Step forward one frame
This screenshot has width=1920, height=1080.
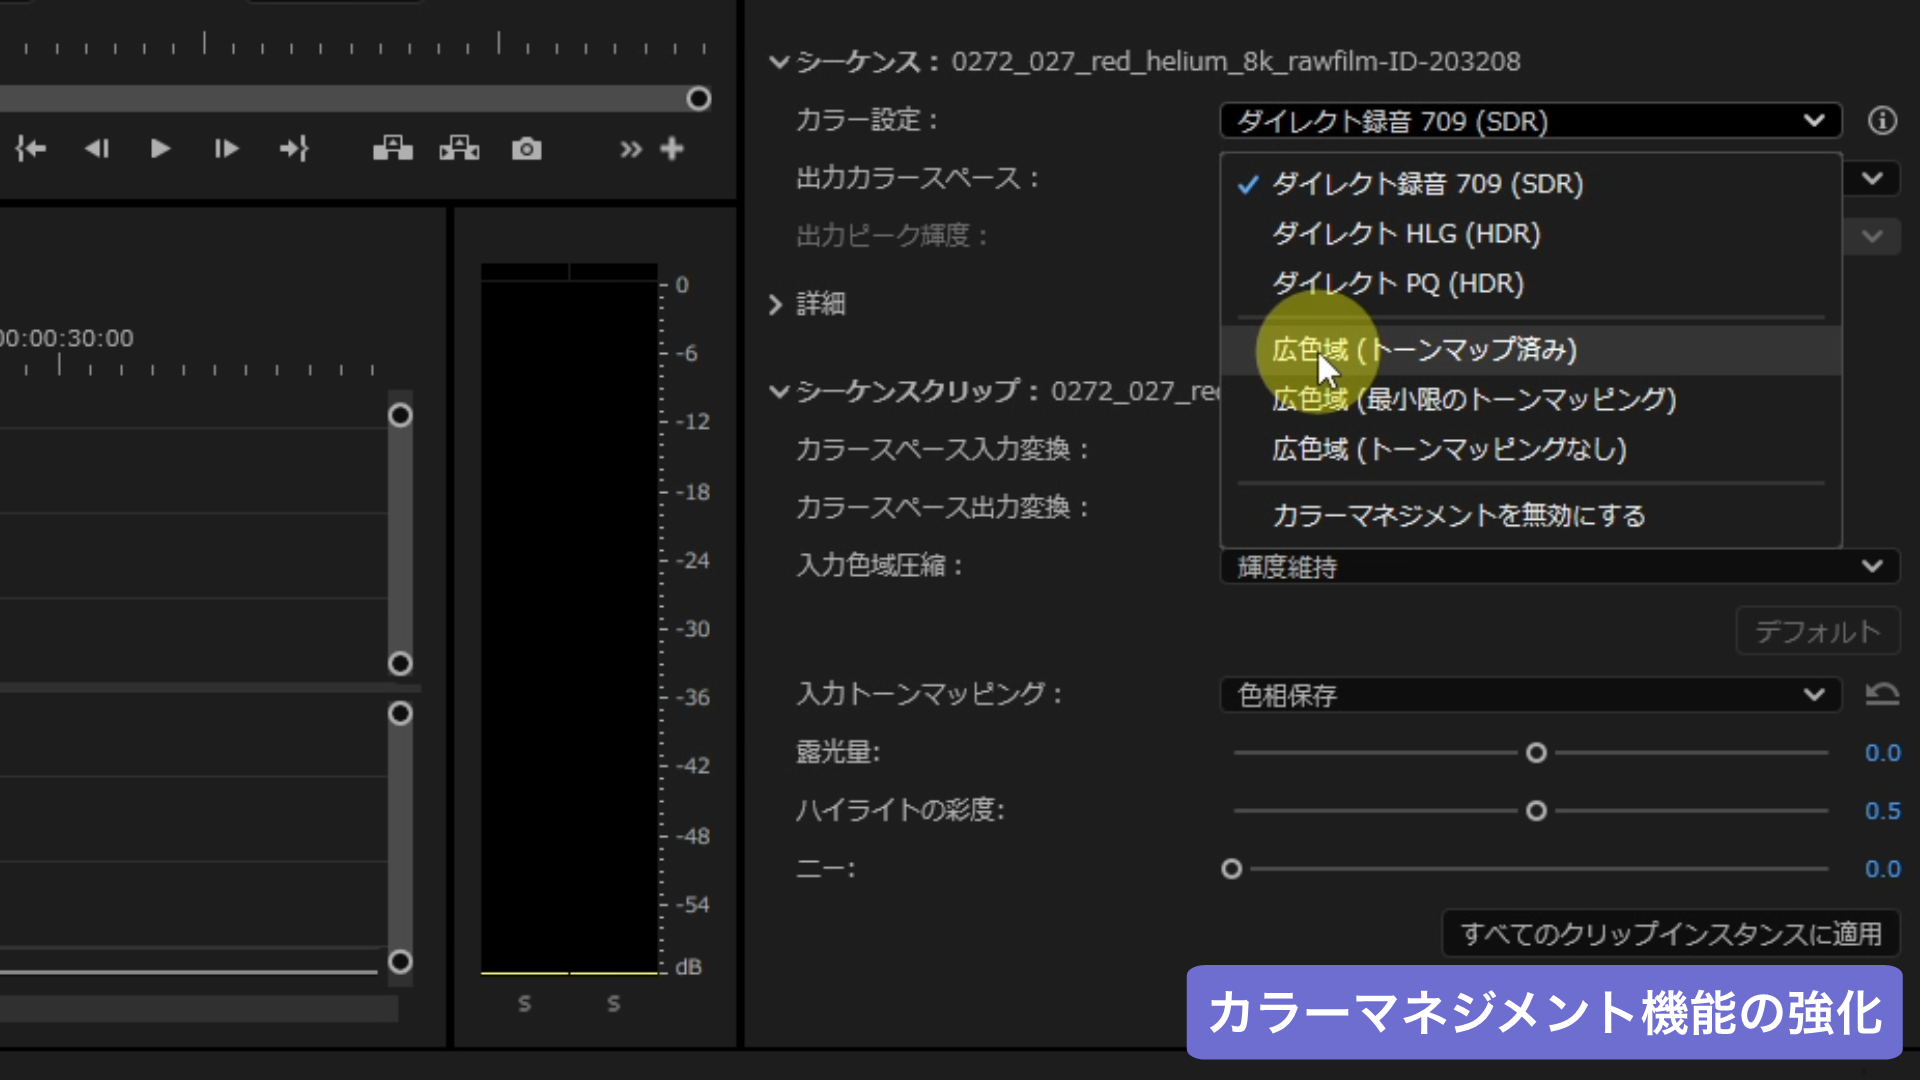tap(226, 149)
